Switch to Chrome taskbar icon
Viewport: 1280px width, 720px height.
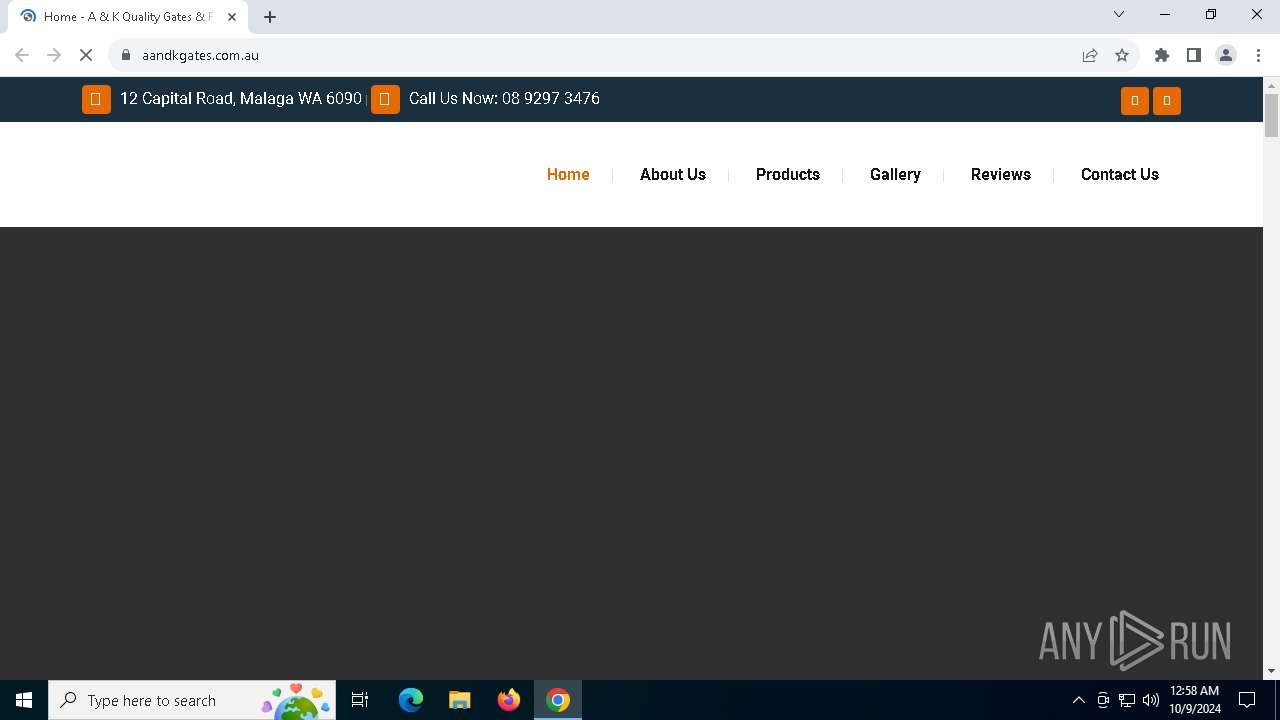(558, 700)
